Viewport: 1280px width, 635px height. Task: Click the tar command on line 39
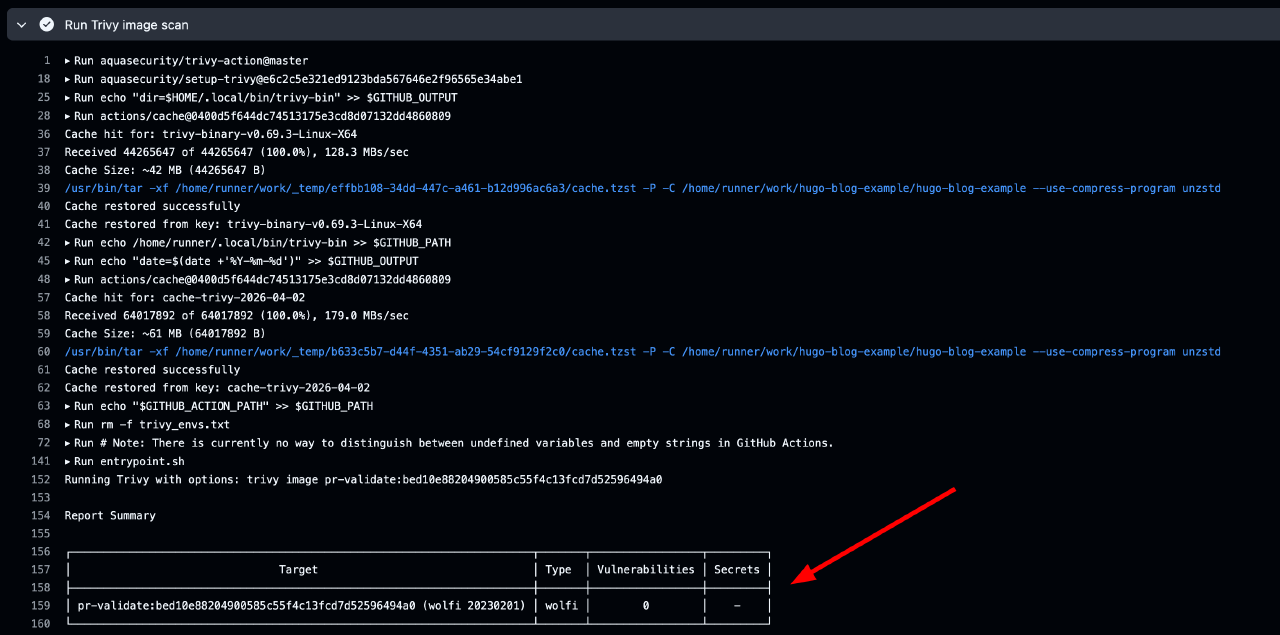point(642,188)
